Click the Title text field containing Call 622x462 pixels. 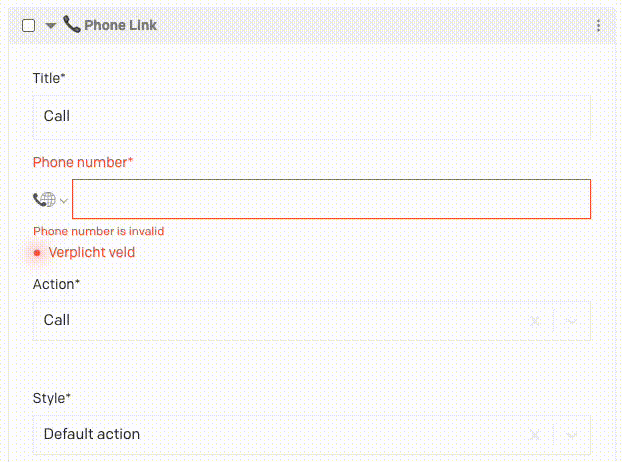(x=312, y=117)
